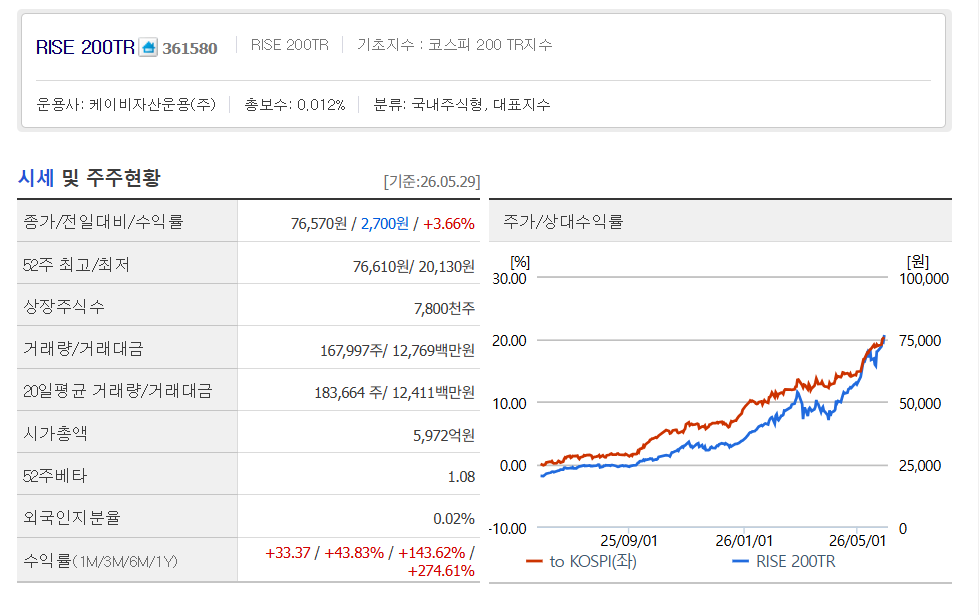Click the 1Y return +274.61%
979x615 pixels.
441,571
